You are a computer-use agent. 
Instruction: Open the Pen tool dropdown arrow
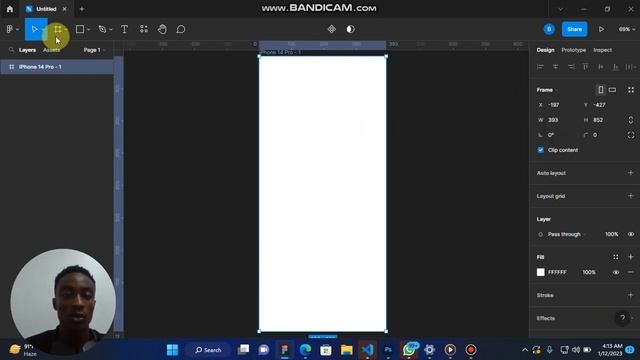pos(111,30)
